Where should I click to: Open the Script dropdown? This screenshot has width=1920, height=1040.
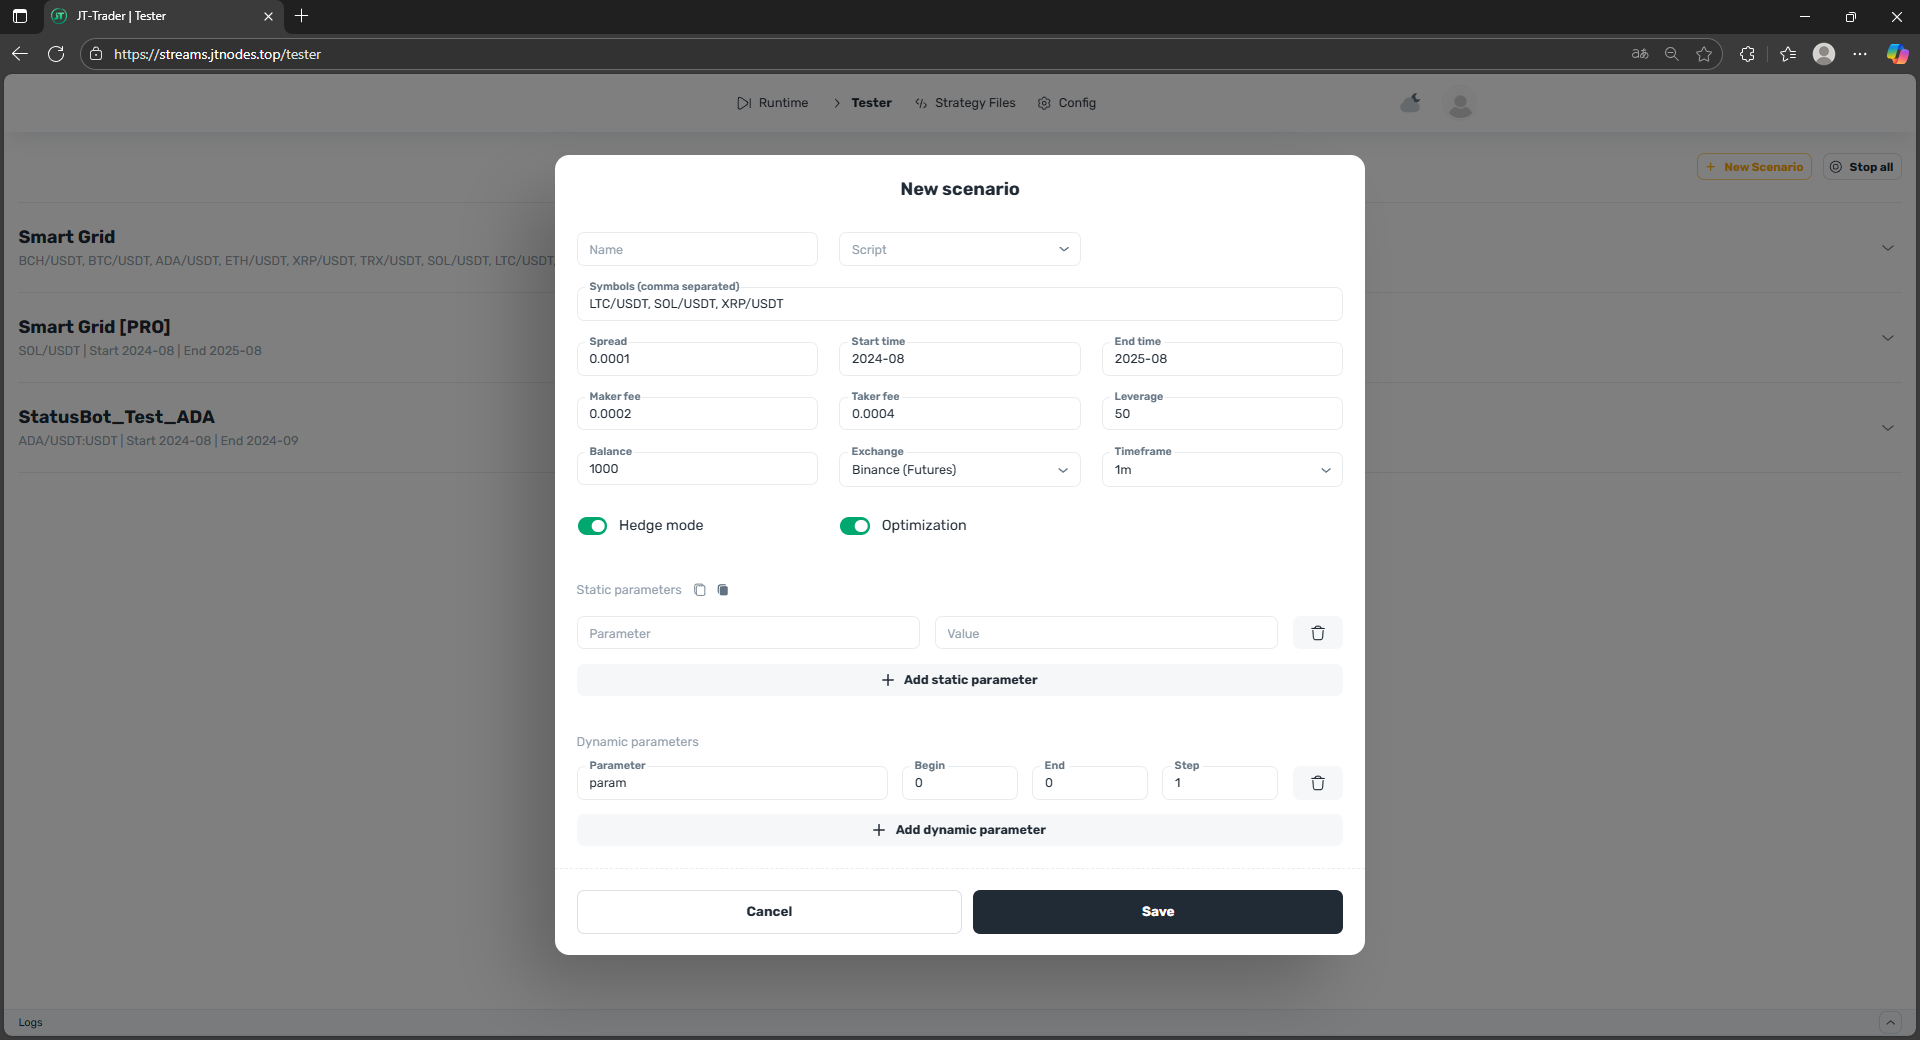[959, 250]
